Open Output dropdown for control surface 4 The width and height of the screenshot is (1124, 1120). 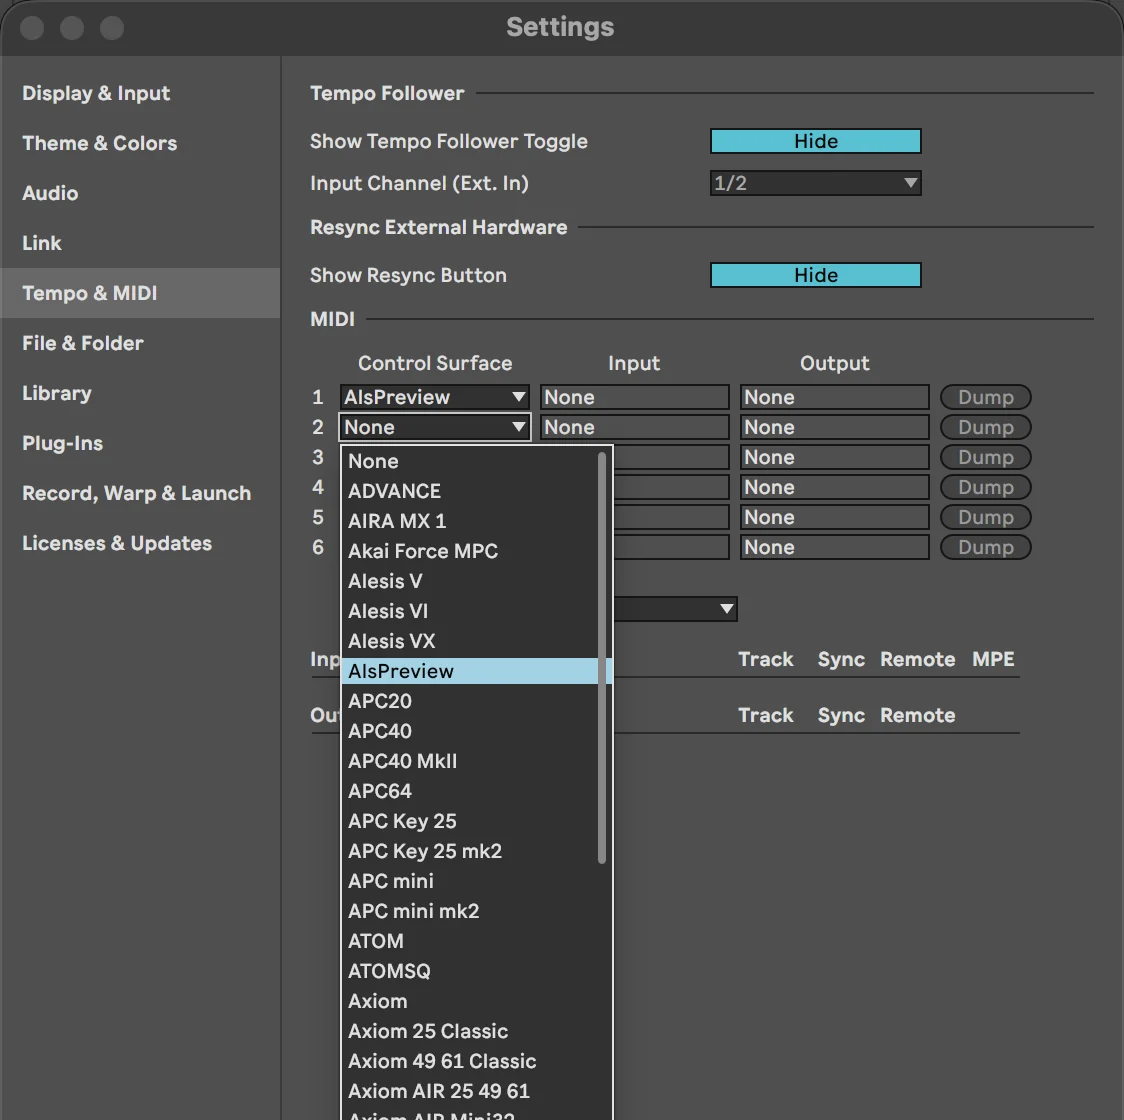[x=834, y=488]
